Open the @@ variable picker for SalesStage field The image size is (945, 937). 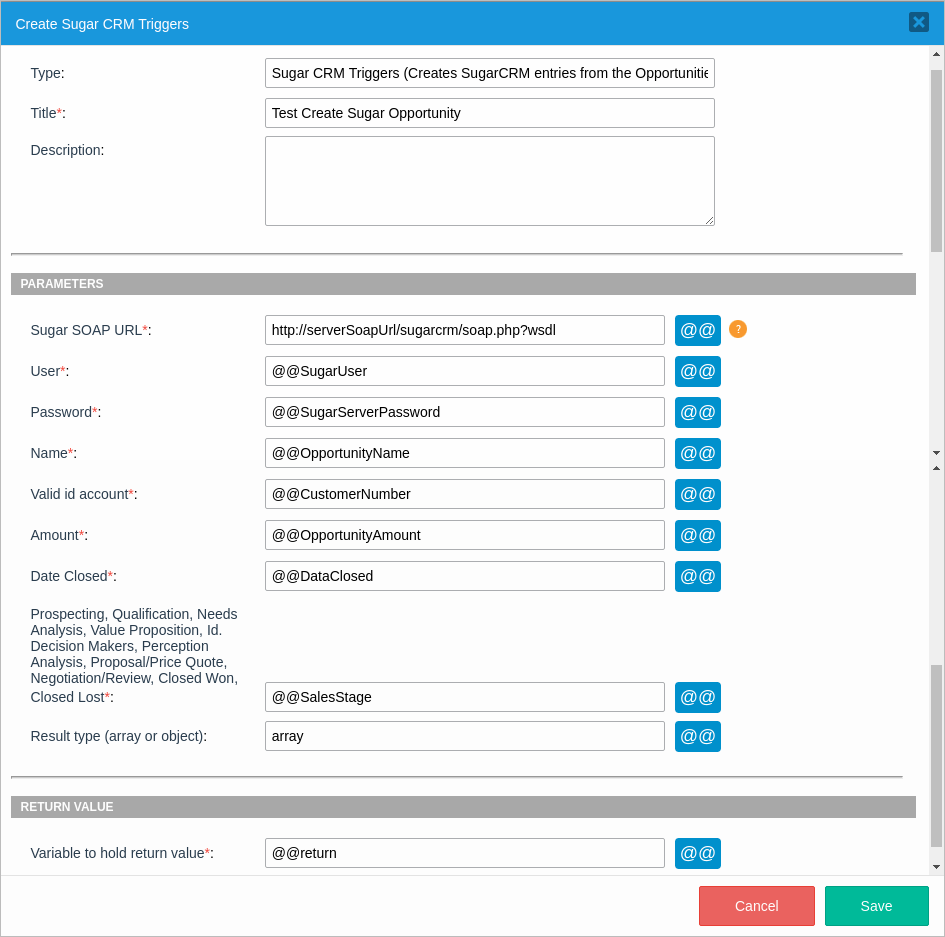tap(697, 697)
